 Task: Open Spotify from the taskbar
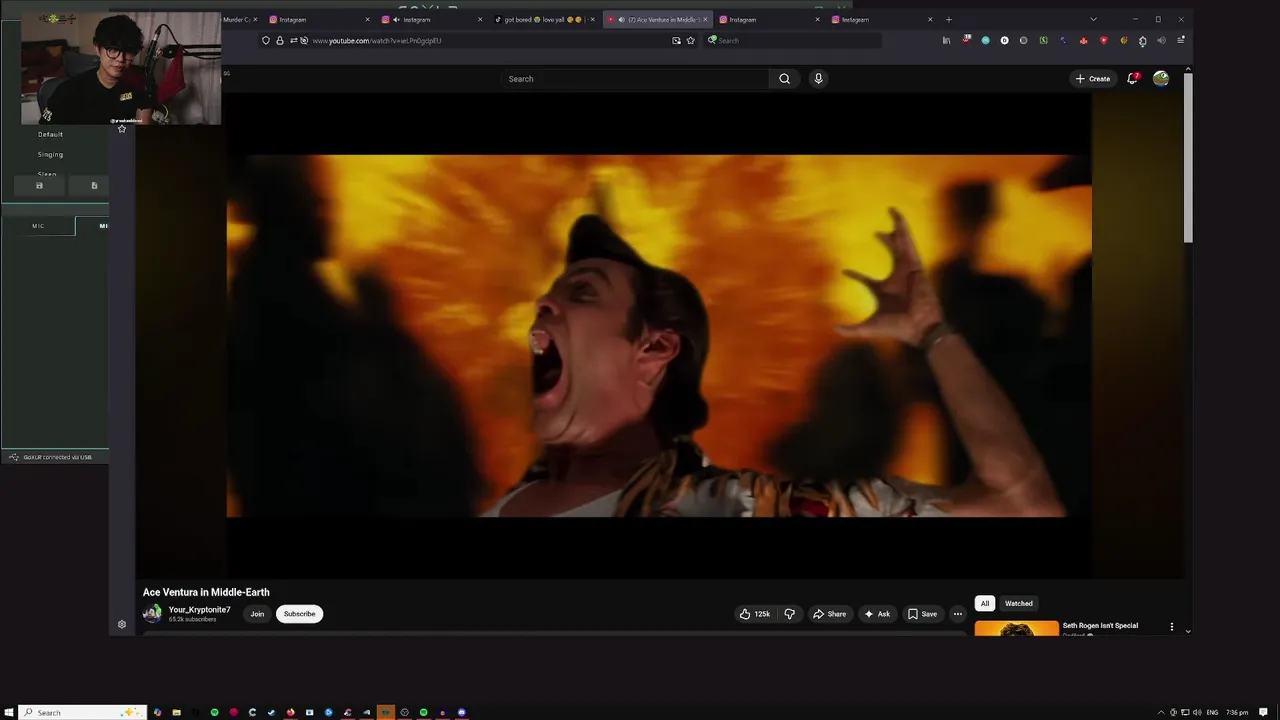click(x=214, y=712)
